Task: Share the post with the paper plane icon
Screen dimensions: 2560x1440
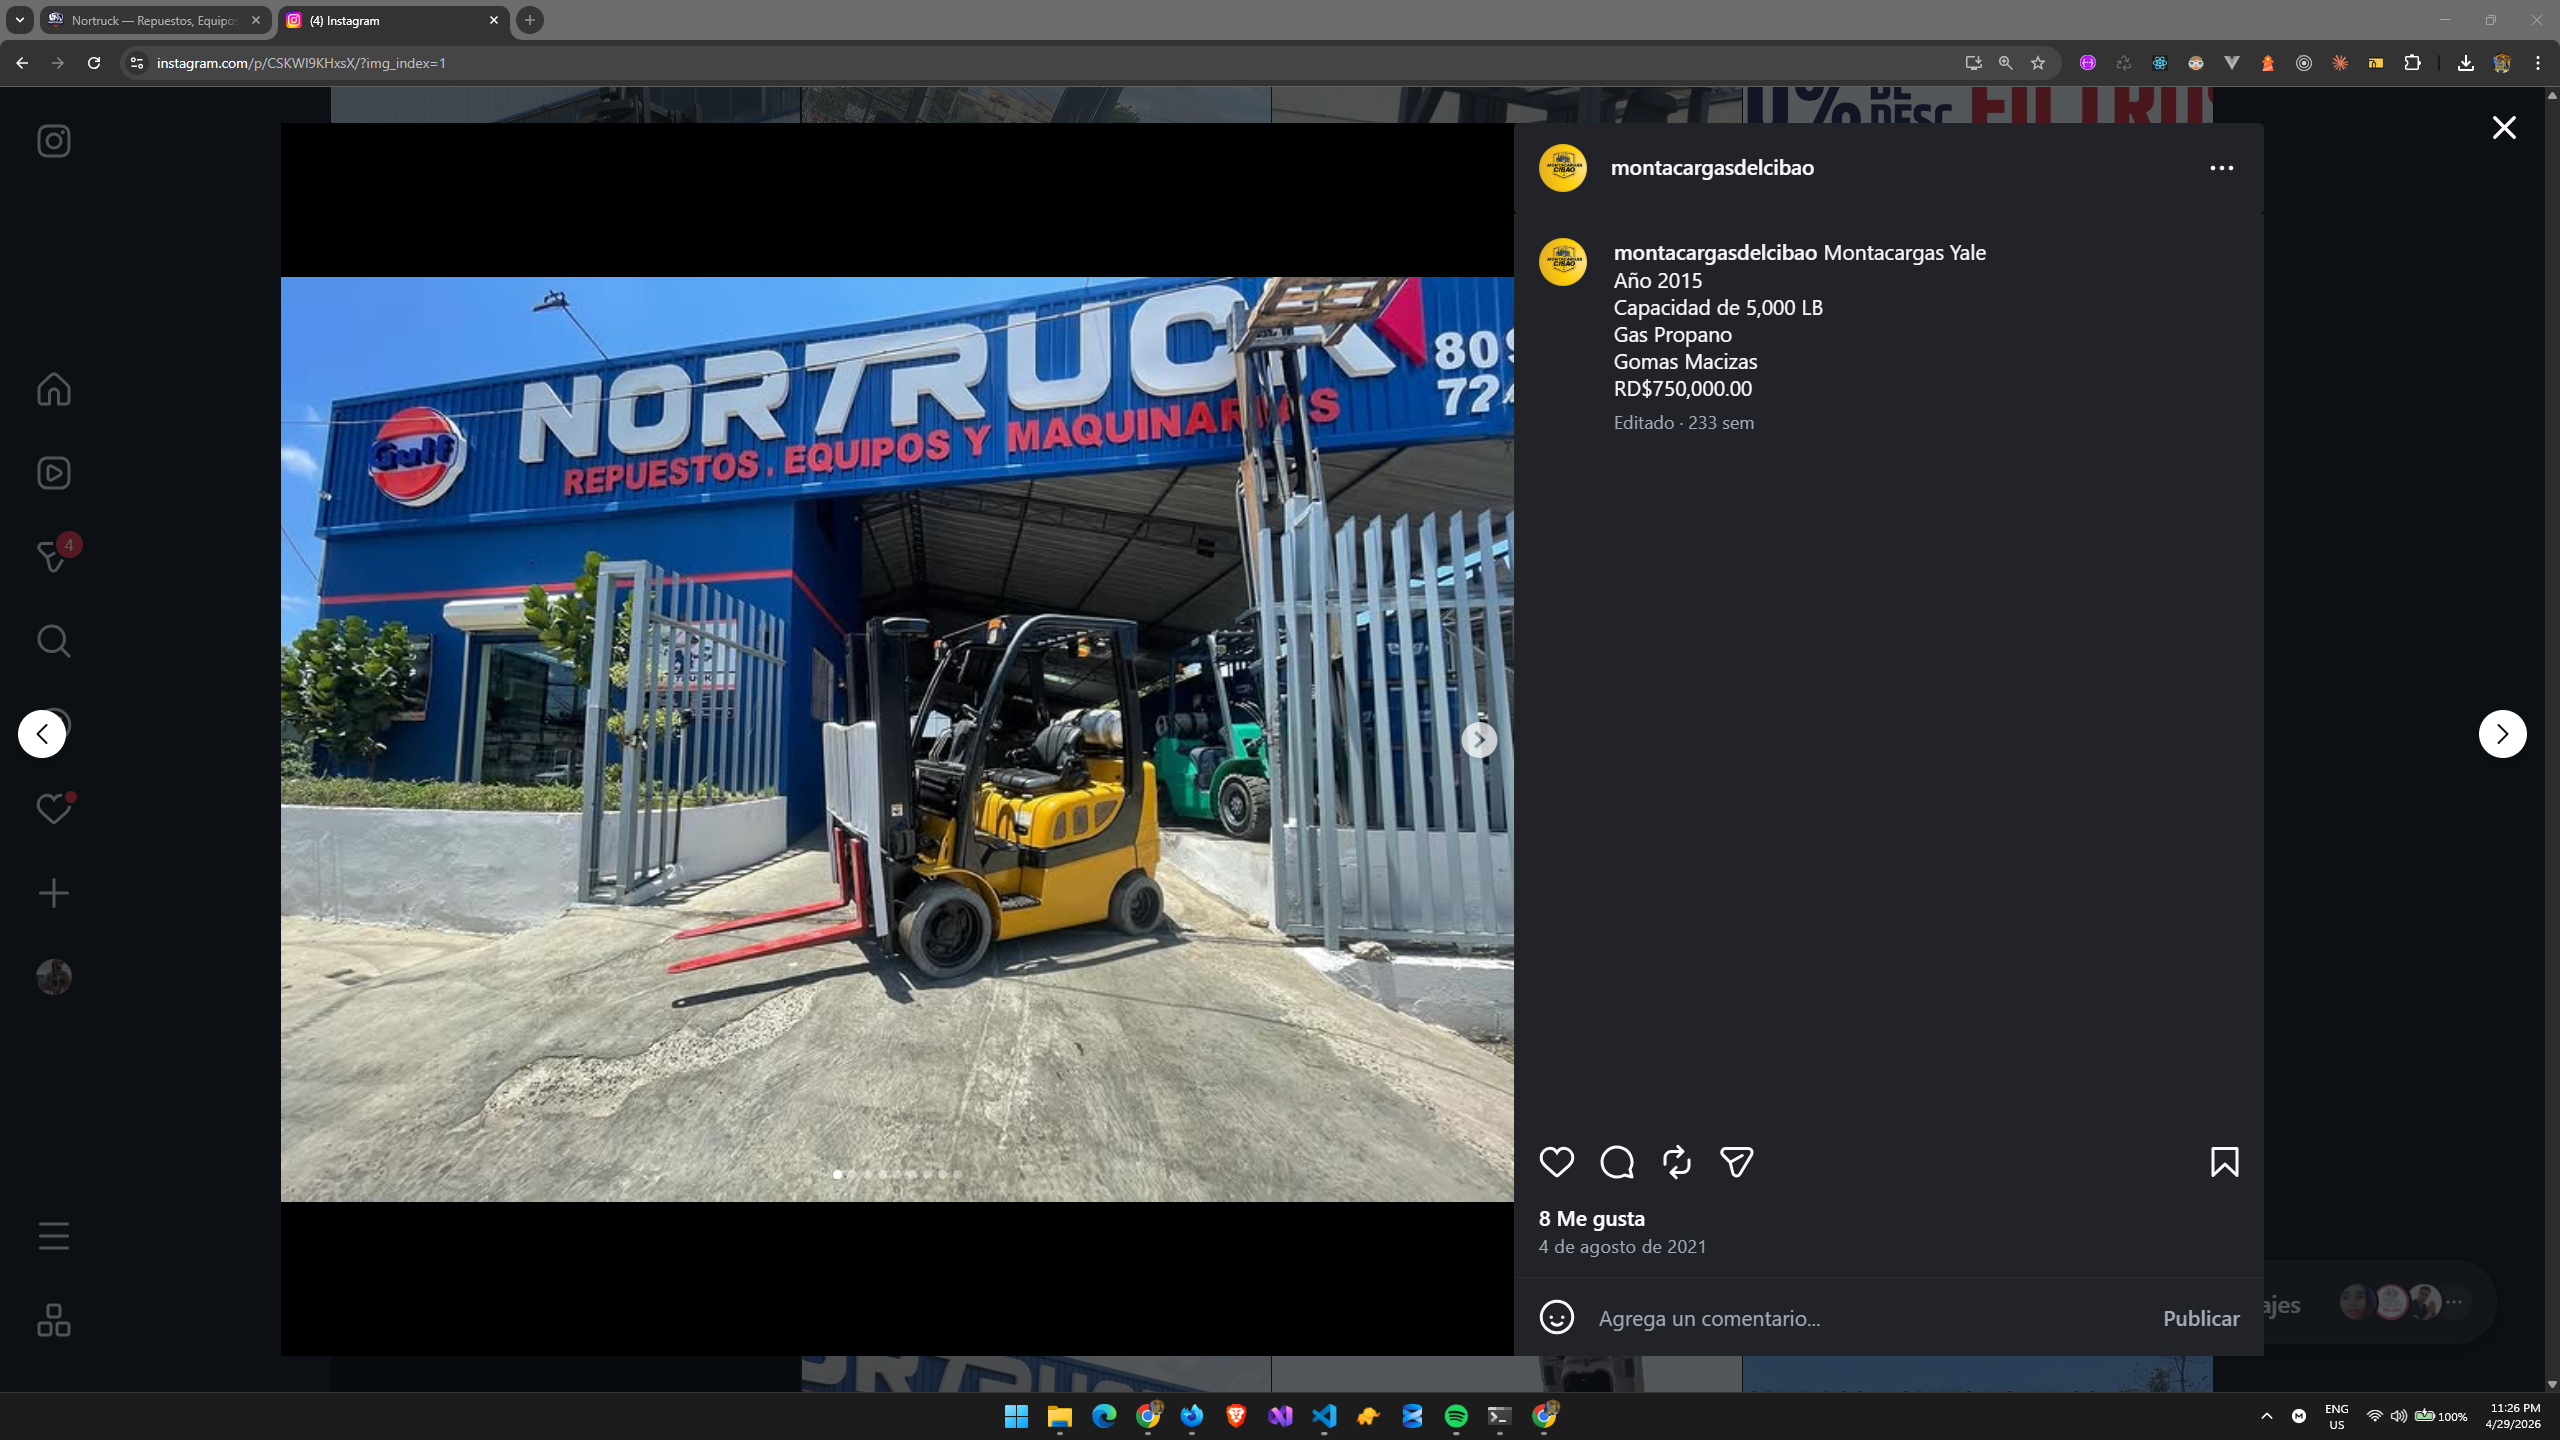Action: coord(1736,1162)
